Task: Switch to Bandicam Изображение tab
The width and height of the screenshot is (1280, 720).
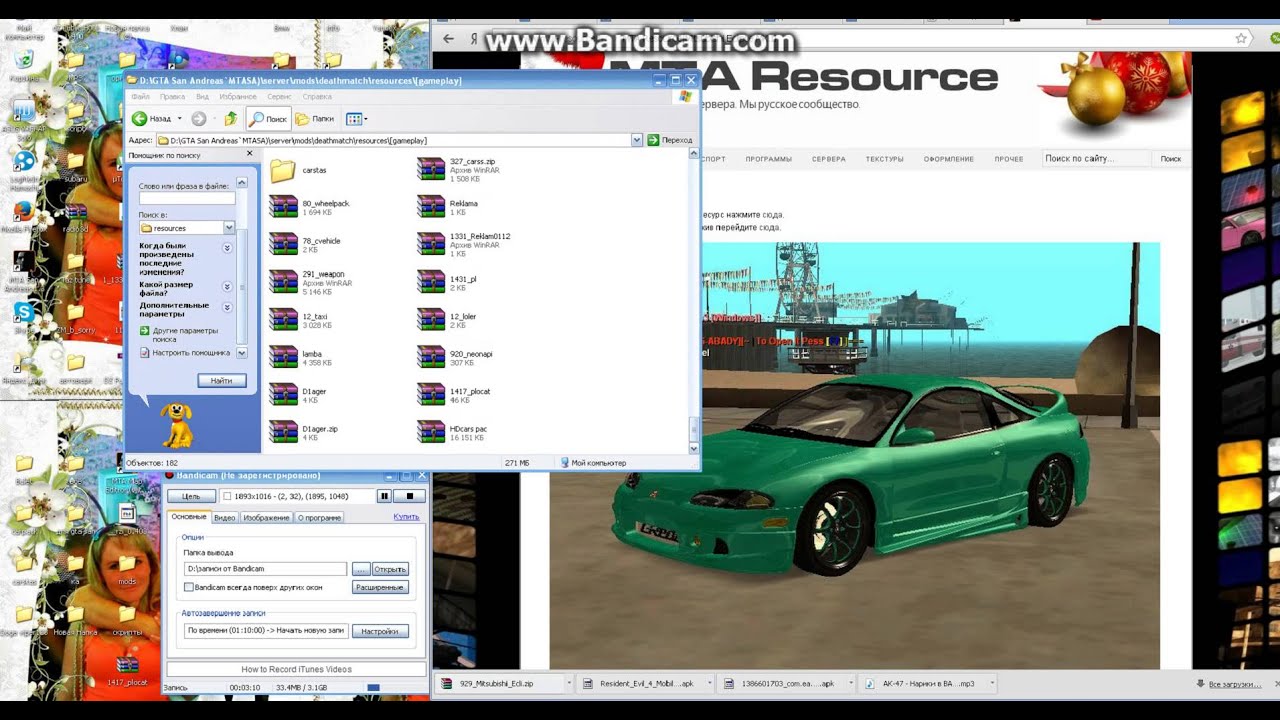Action: pyautogui.click(x=266, y=518)
